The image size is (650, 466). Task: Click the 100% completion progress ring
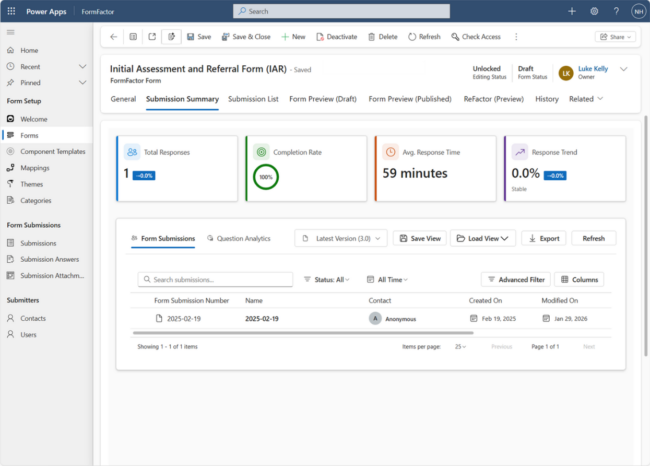click(266, 177)
